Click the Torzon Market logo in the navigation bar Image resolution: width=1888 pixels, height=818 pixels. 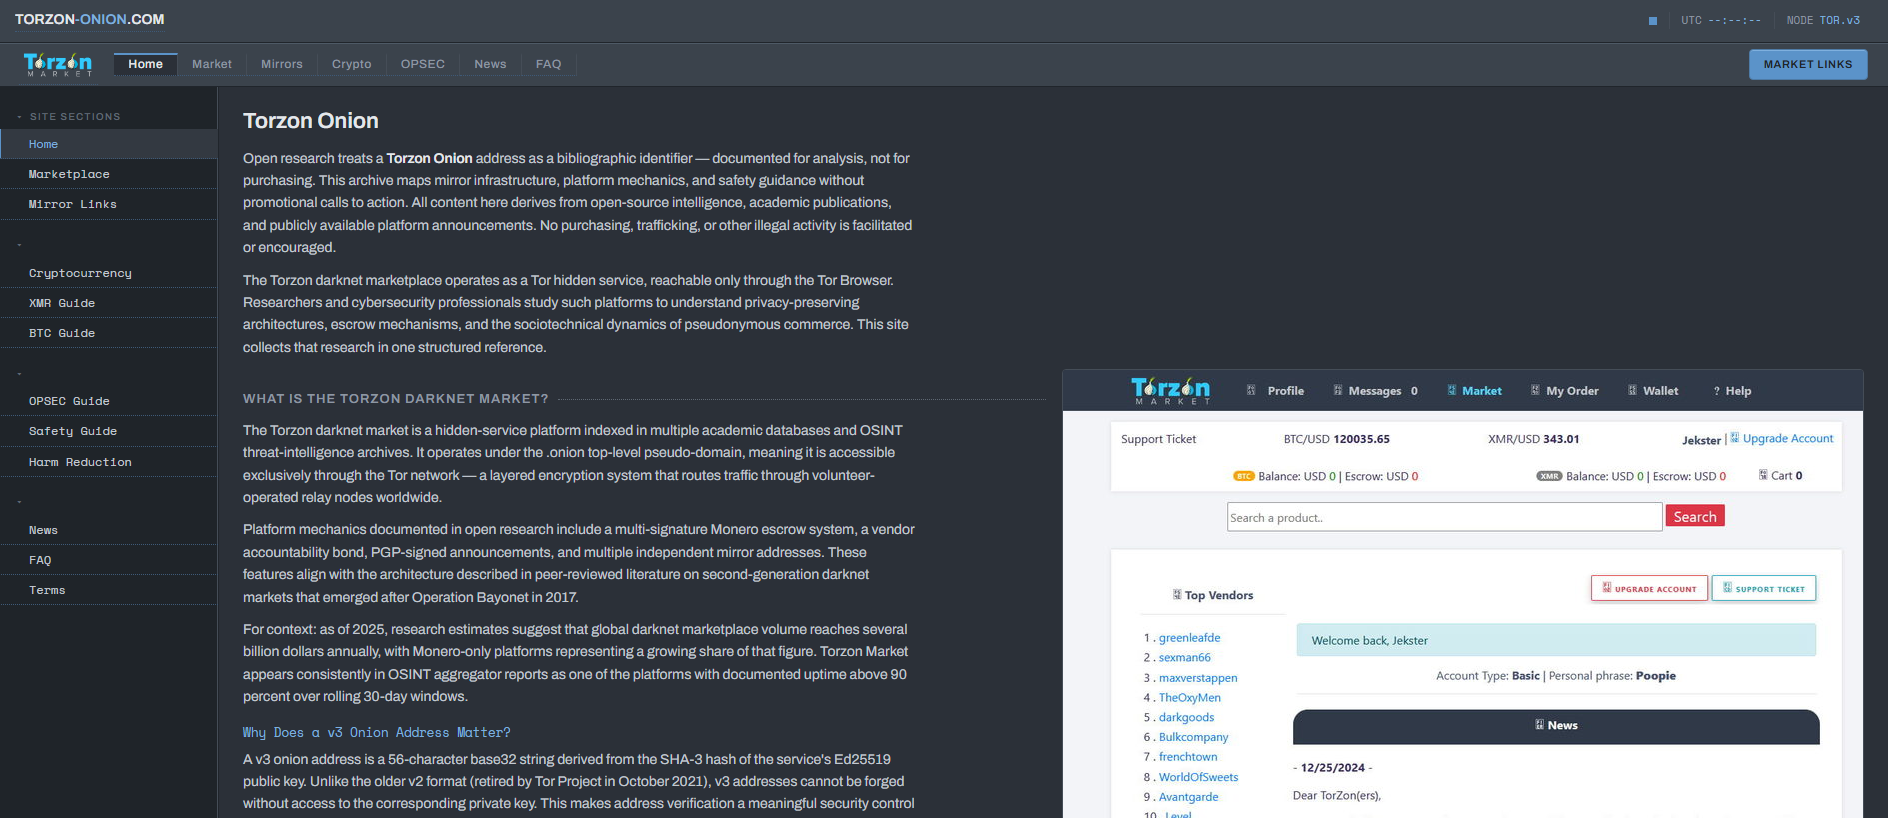coord(58,65)
